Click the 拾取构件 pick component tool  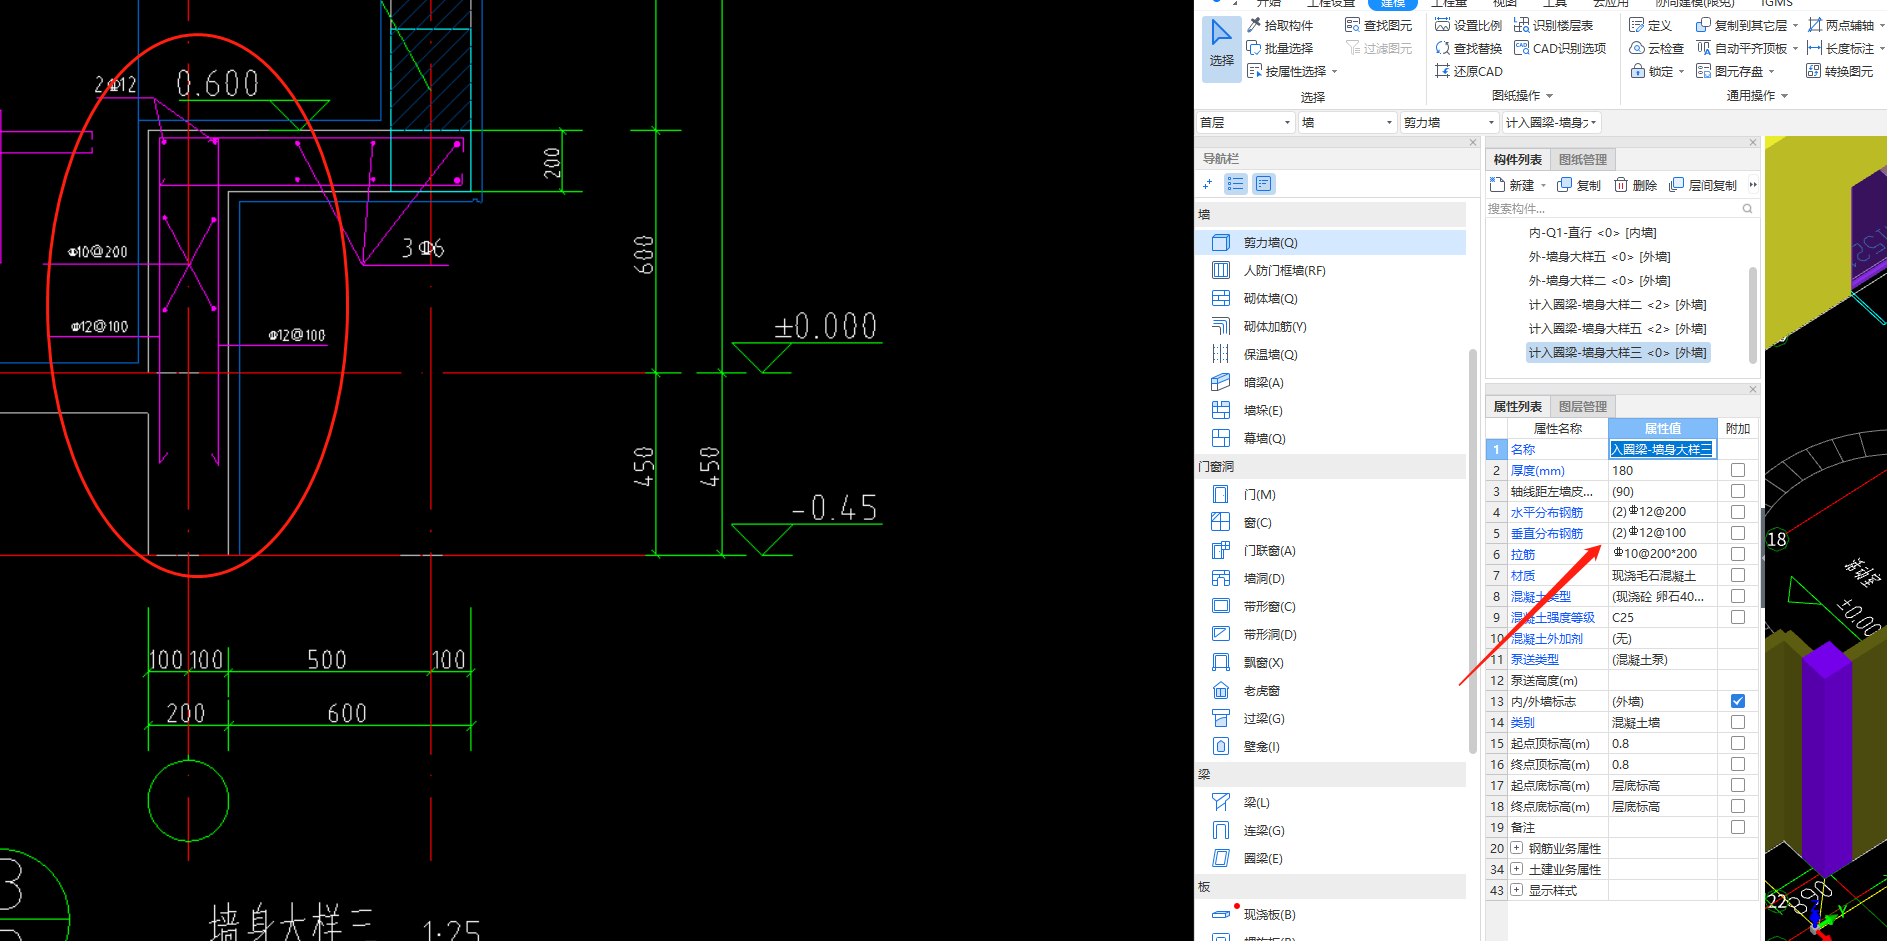tap(1280, 25)
